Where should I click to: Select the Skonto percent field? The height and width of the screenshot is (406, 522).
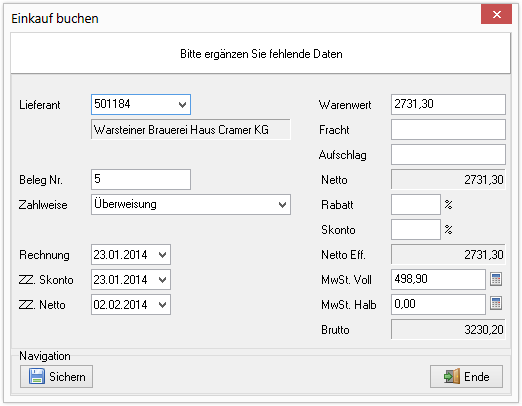[416, 229]
